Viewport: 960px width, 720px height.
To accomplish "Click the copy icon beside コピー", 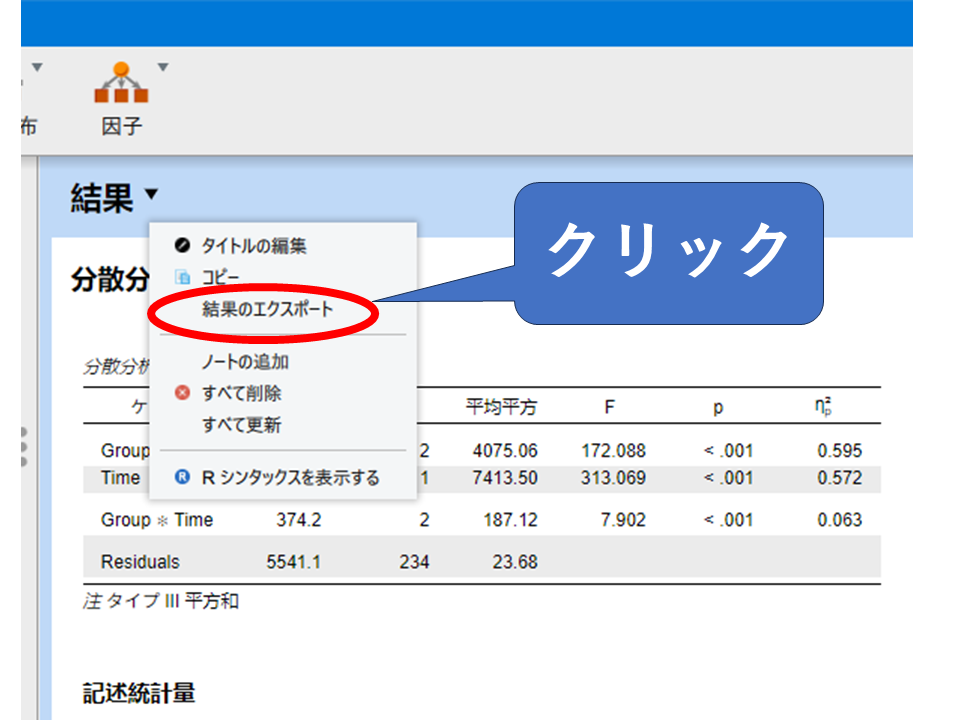I will pos(181,278).
